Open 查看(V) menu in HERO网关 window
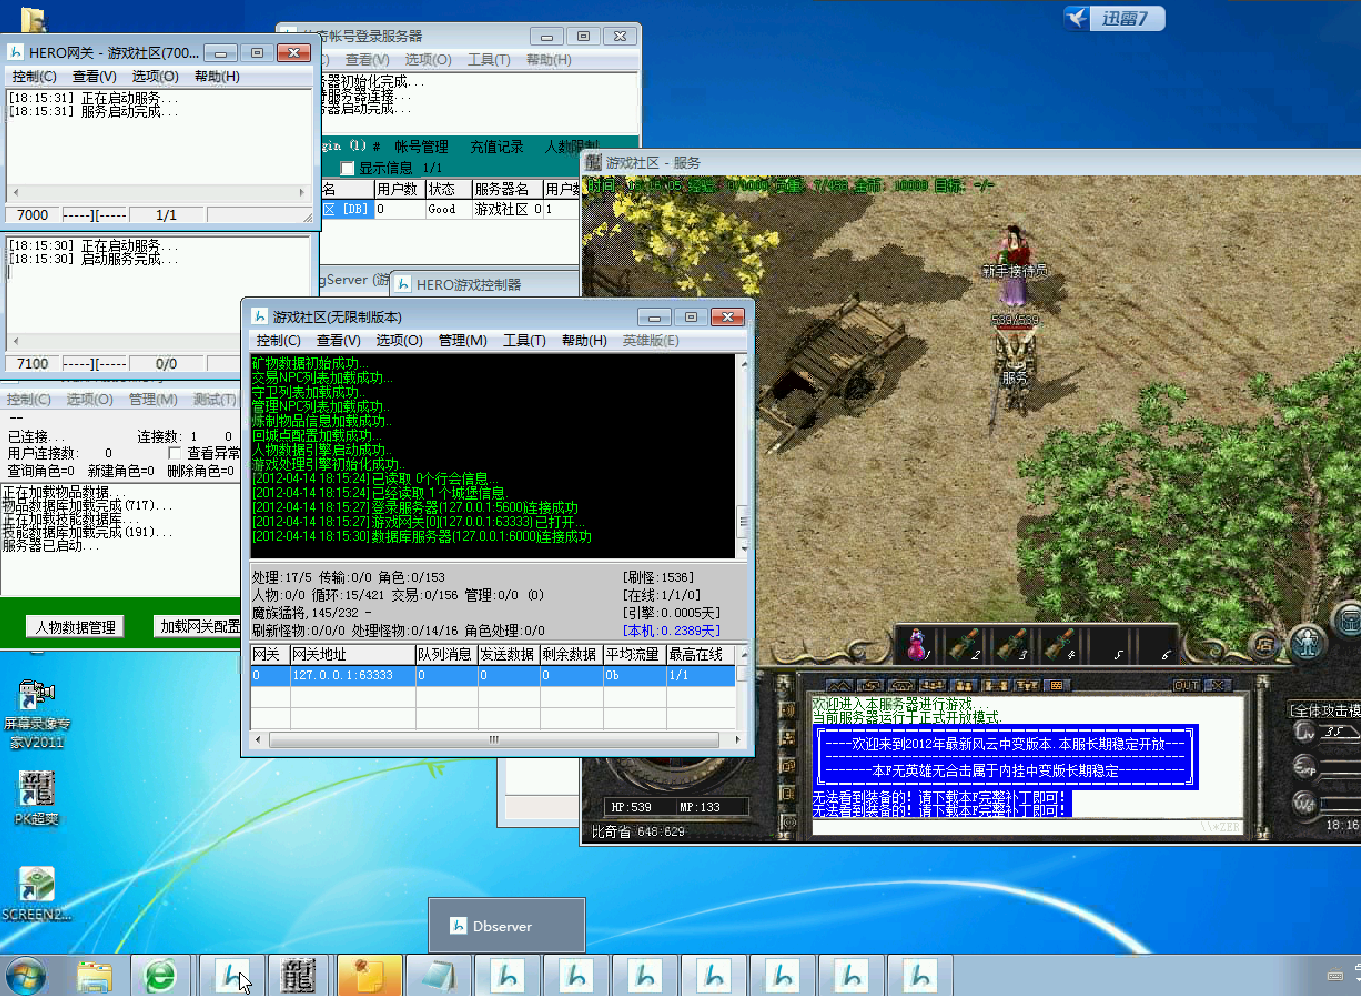 point(94,76)
